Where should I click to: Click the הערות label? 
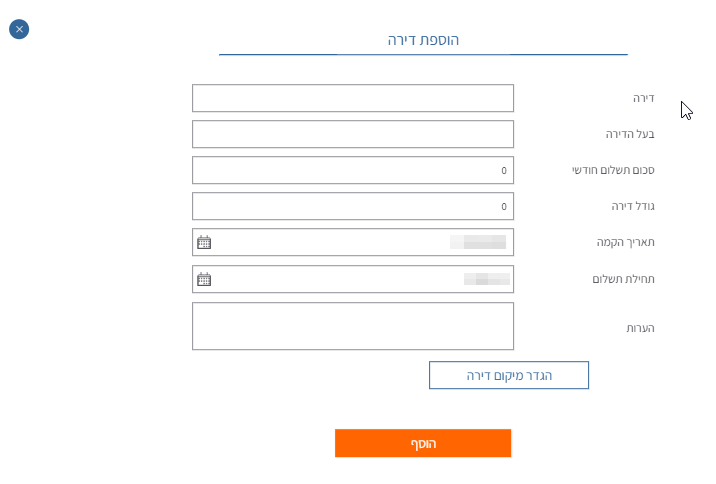coord(639,327)
